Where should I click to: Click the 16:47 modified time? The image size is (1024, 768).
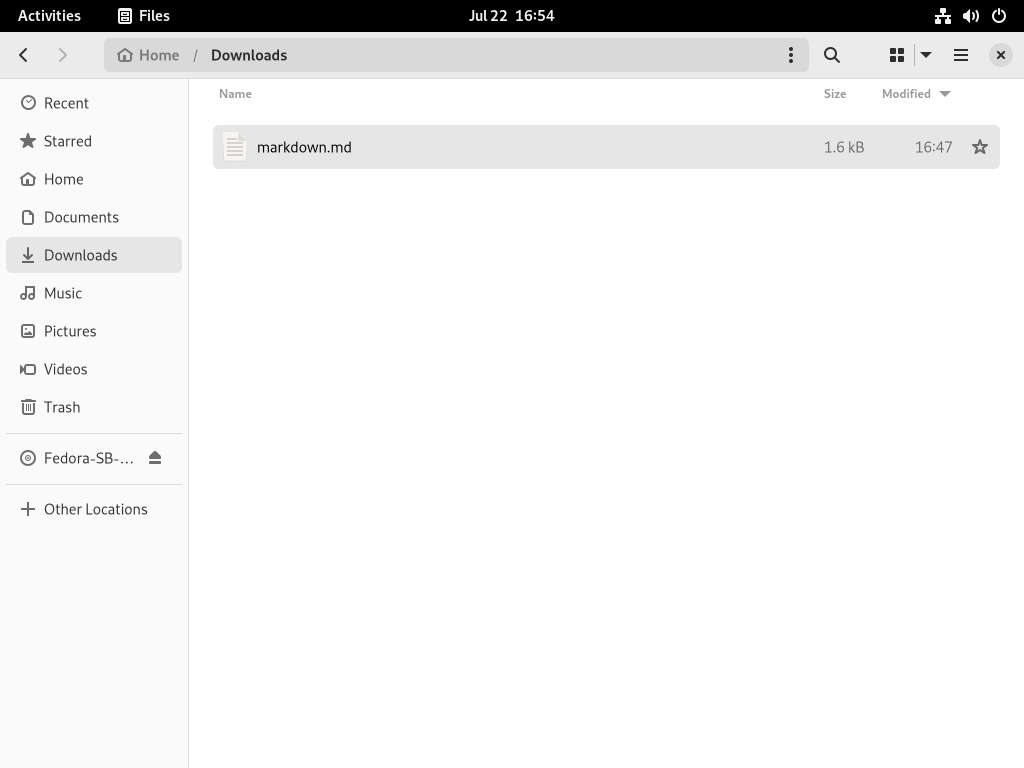coord(933,147)
